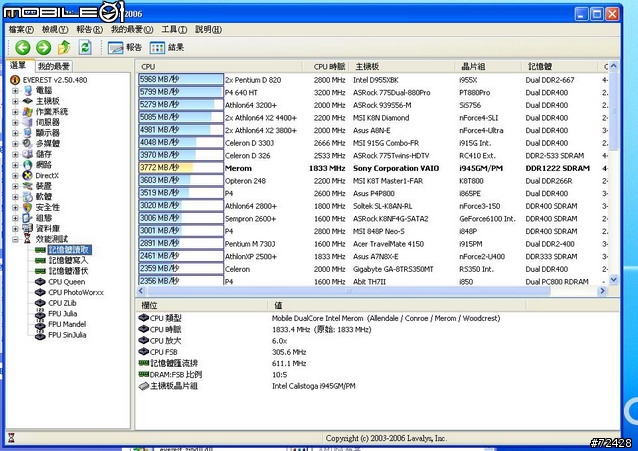
Task: Sort by the 晶片組 column header
Action: [x=488, y=66]
